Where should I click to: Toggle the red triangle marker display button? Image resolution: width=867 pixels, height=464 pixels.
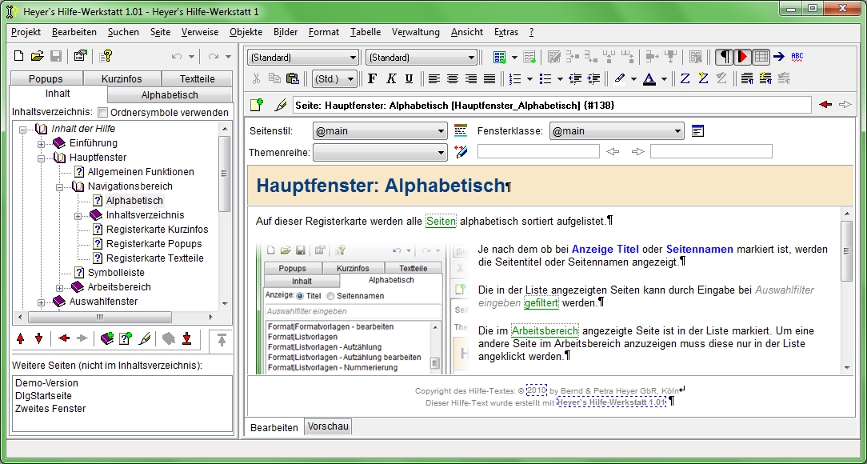point(743,56)
